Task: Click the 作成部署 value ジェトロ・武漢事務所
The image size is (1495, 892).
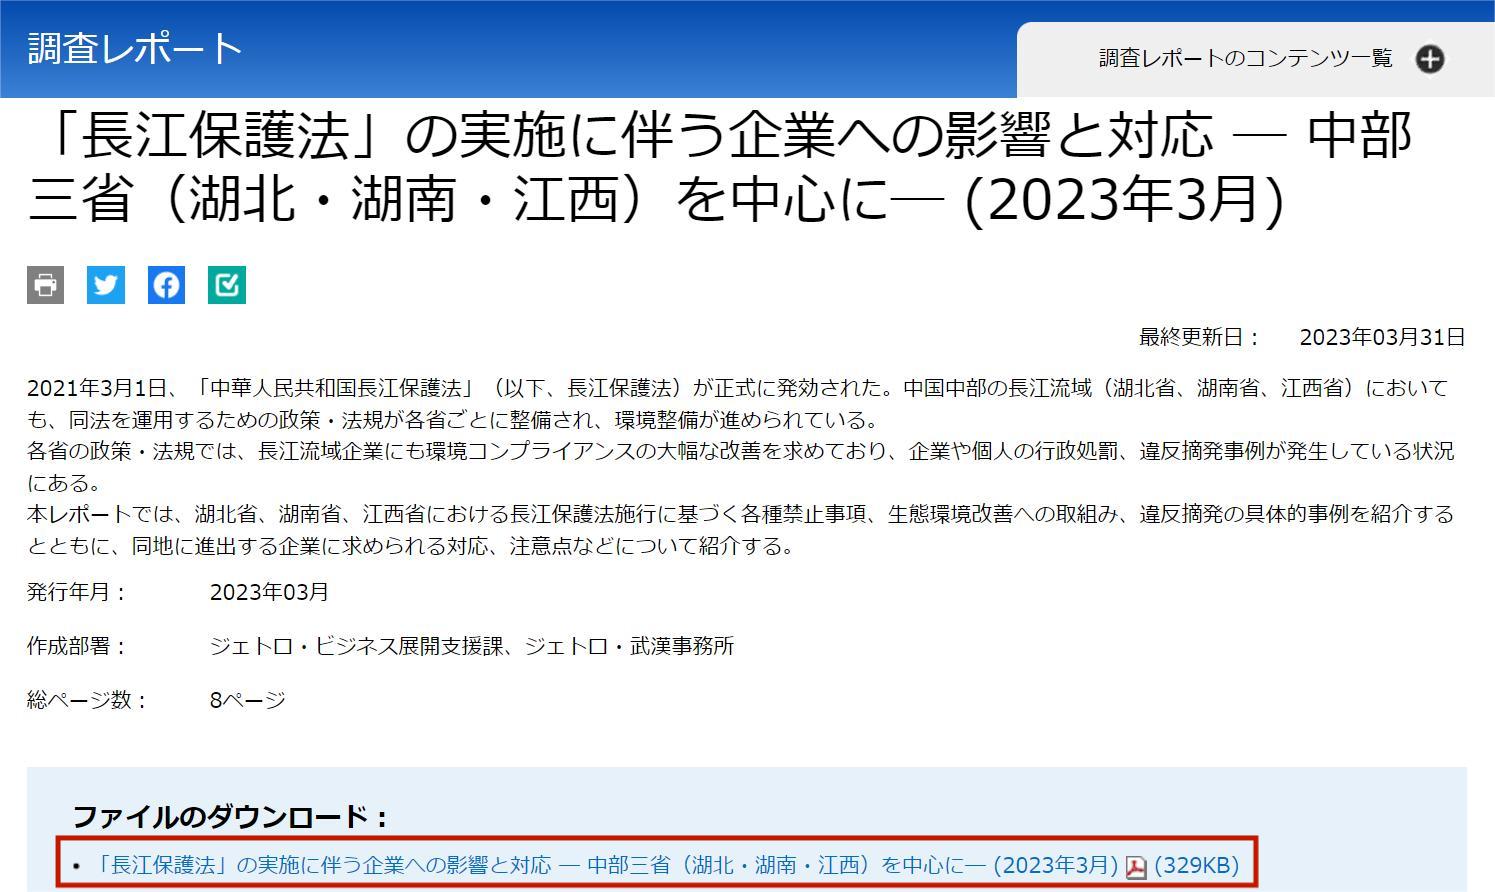Action: coord(629,646)
